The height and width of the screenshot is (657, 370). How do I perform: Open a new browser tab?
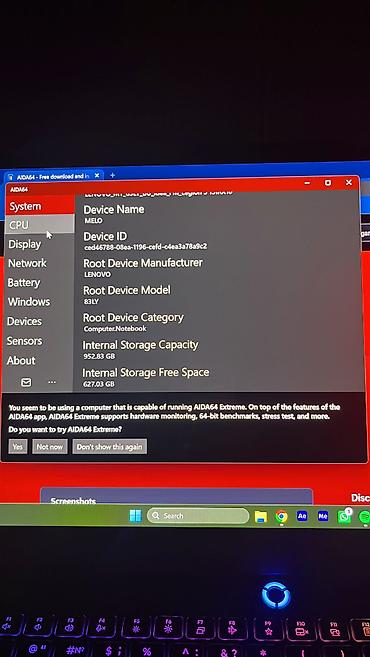[112, 175]
